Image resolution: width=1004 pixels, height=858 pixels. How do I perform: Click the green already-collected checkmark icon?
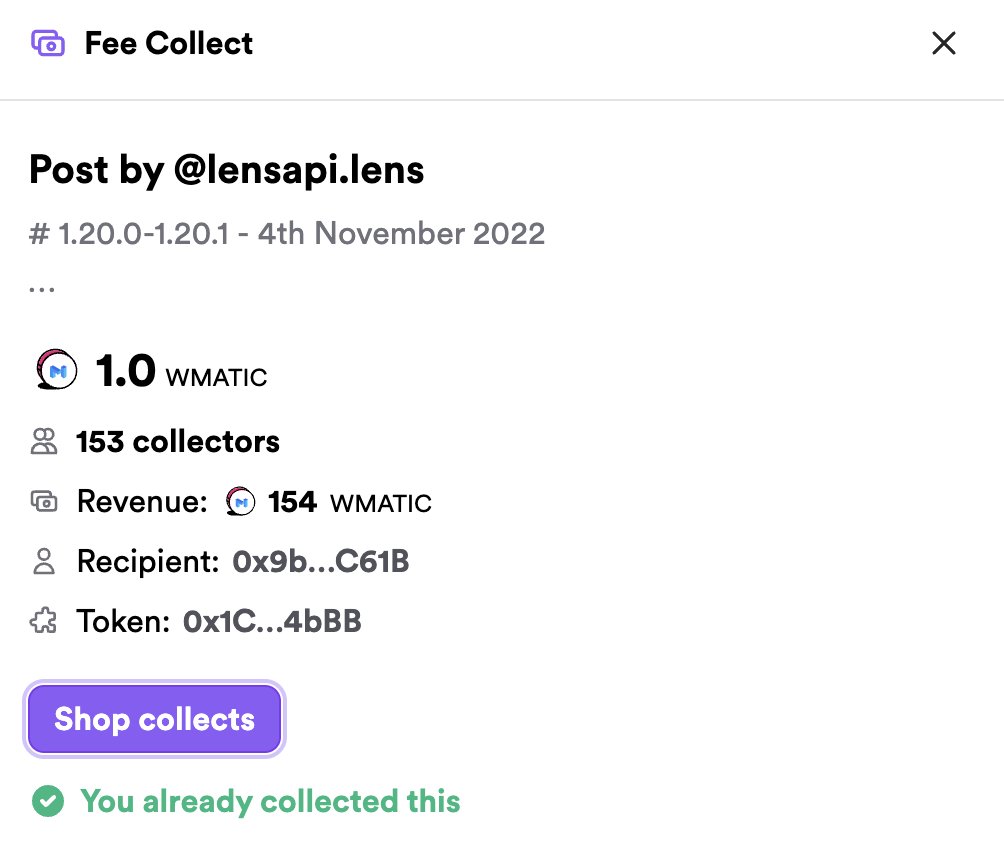point(47,801)
